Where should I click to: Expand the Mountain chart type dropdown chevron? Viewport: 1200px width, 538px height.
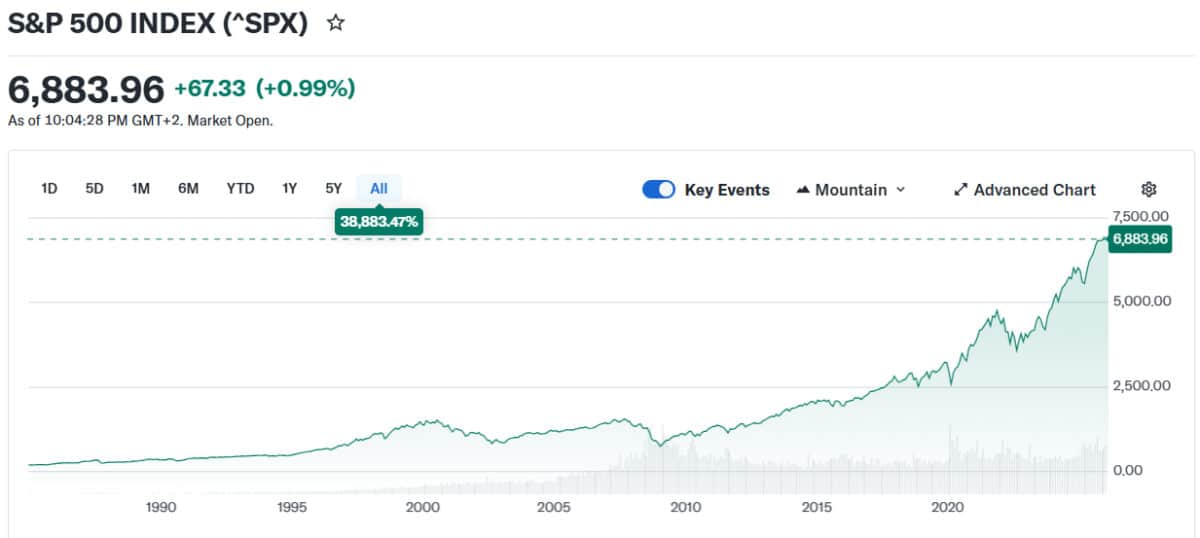pos(900,189)
